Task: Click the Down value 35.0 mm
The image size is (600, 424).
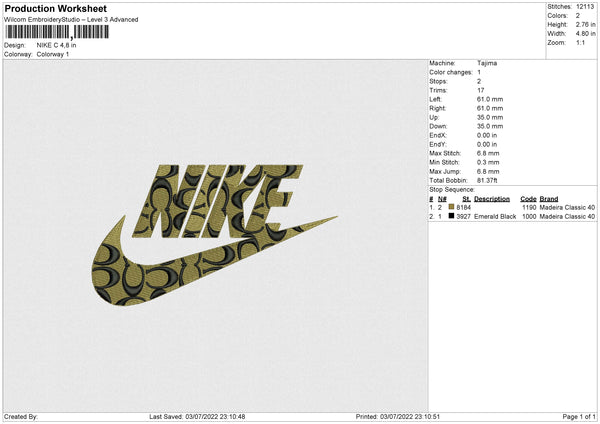Action: click(x=490, y=126)
